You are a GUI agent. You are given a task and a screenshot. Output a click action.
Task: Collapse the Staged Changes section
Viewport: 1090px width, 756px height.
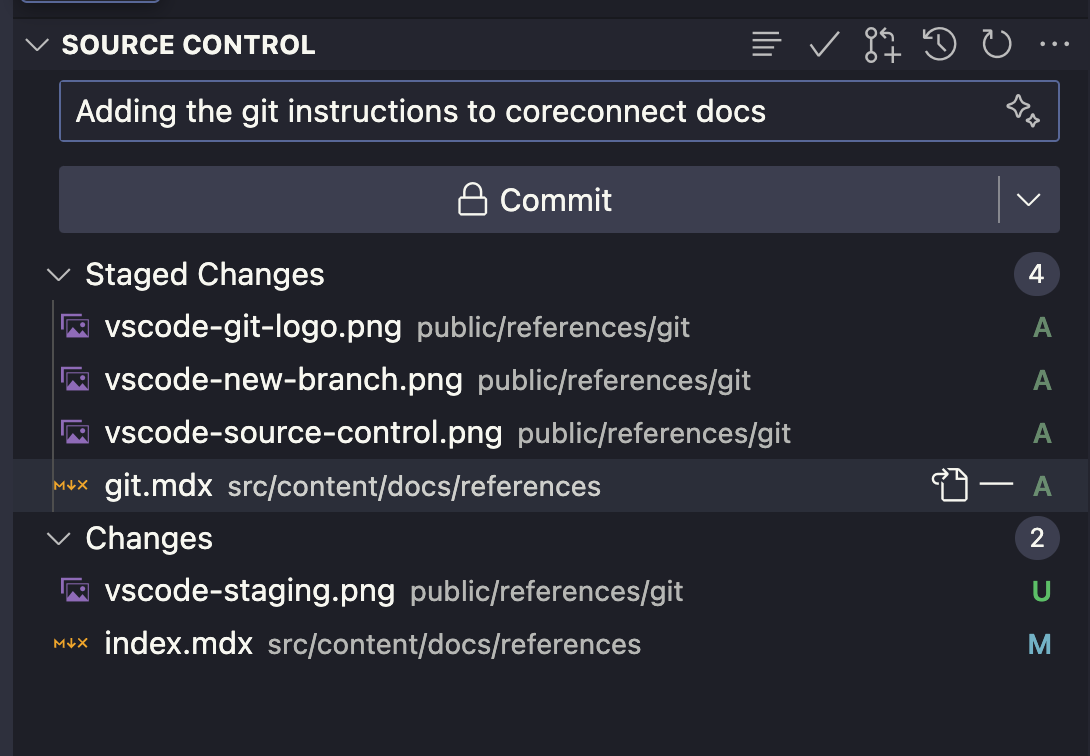click(60, 275)
